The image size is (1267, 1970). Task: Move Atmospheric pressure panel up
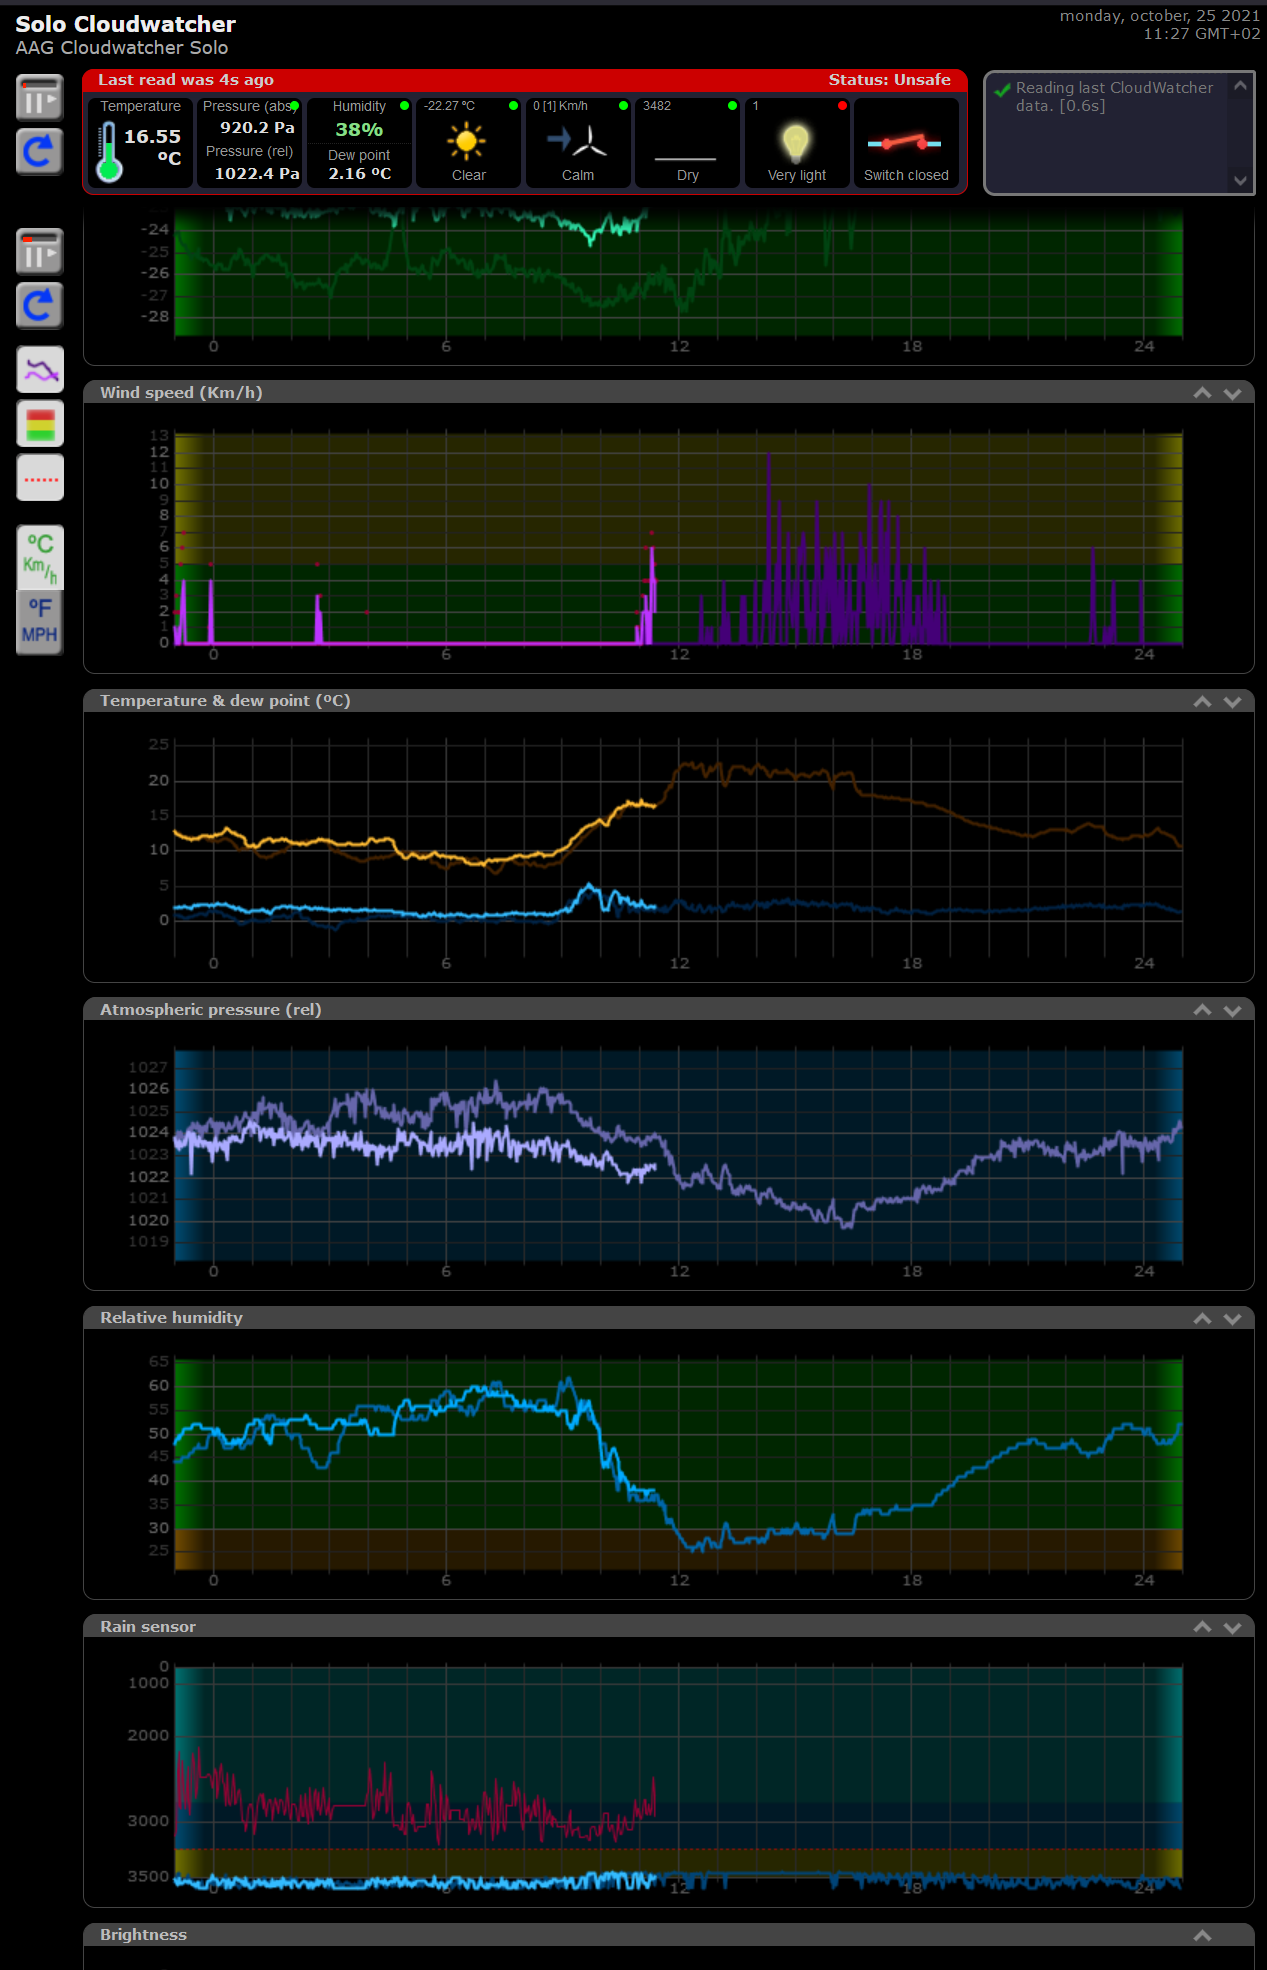pos(1202,1010)
